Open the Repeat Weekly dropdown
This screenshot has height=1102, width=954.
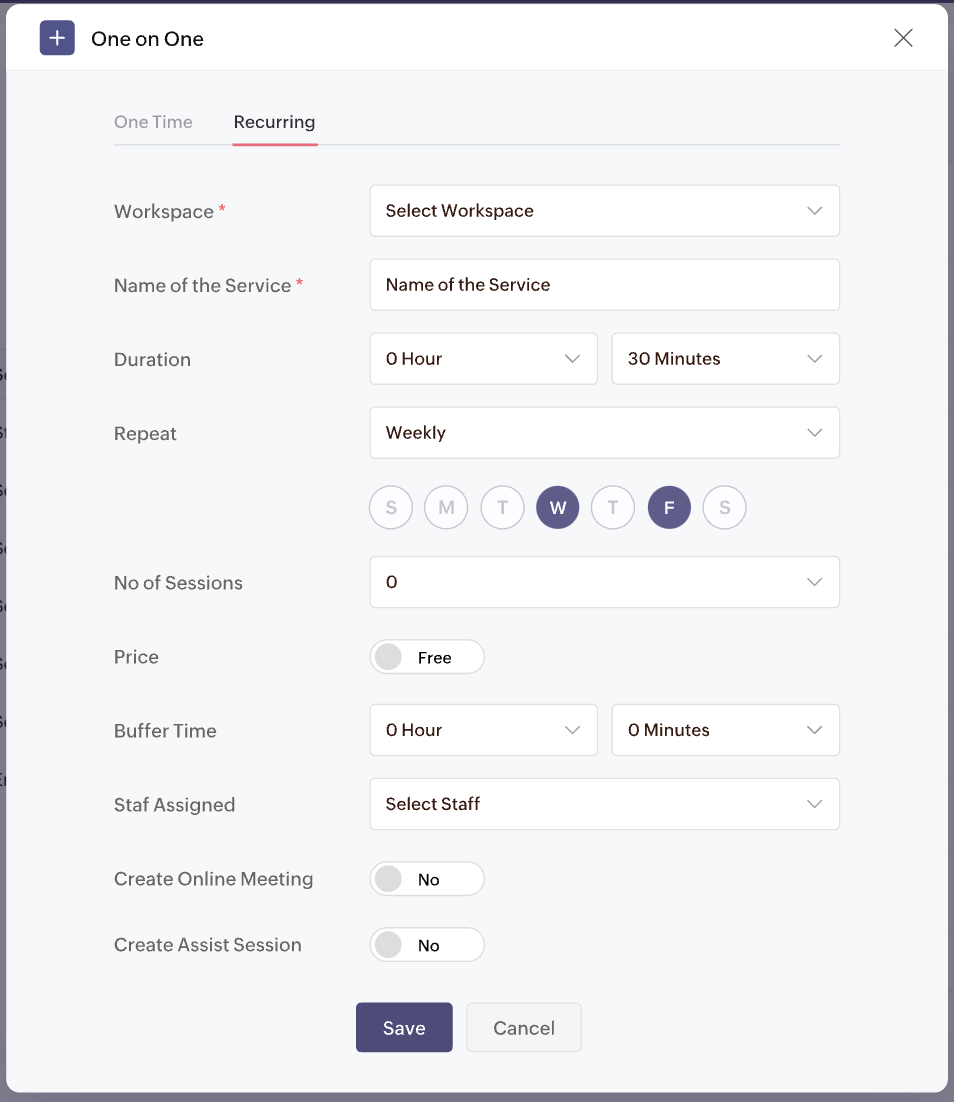[x=605, y=433]
